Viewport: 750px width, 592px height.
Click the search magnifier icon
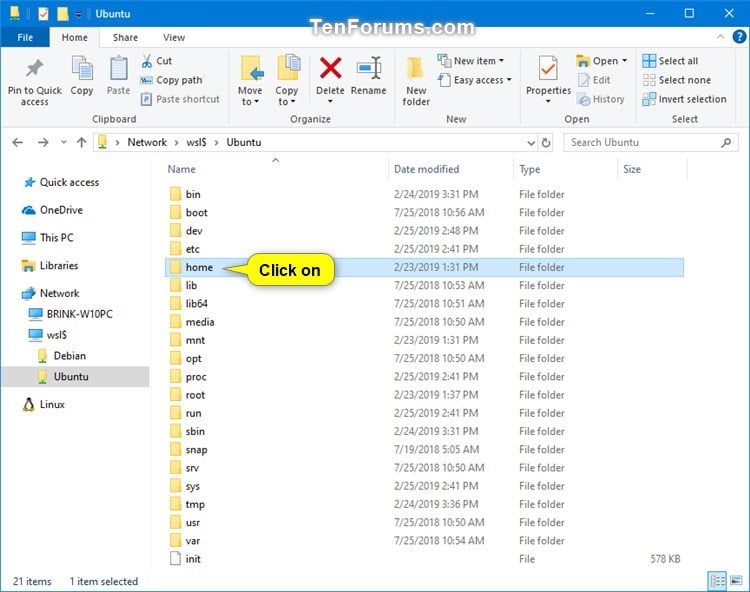(x=726, y=143)
